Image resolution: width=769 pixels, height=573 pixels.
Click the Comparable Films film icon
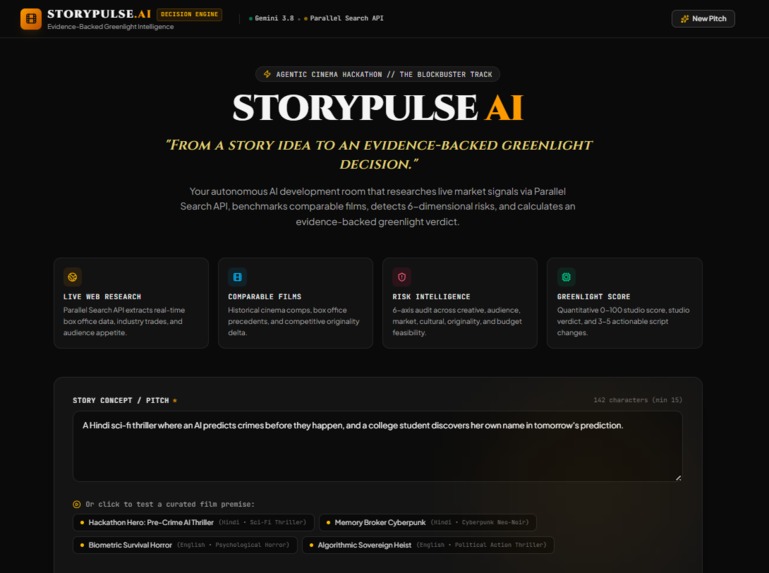(237, 277)
